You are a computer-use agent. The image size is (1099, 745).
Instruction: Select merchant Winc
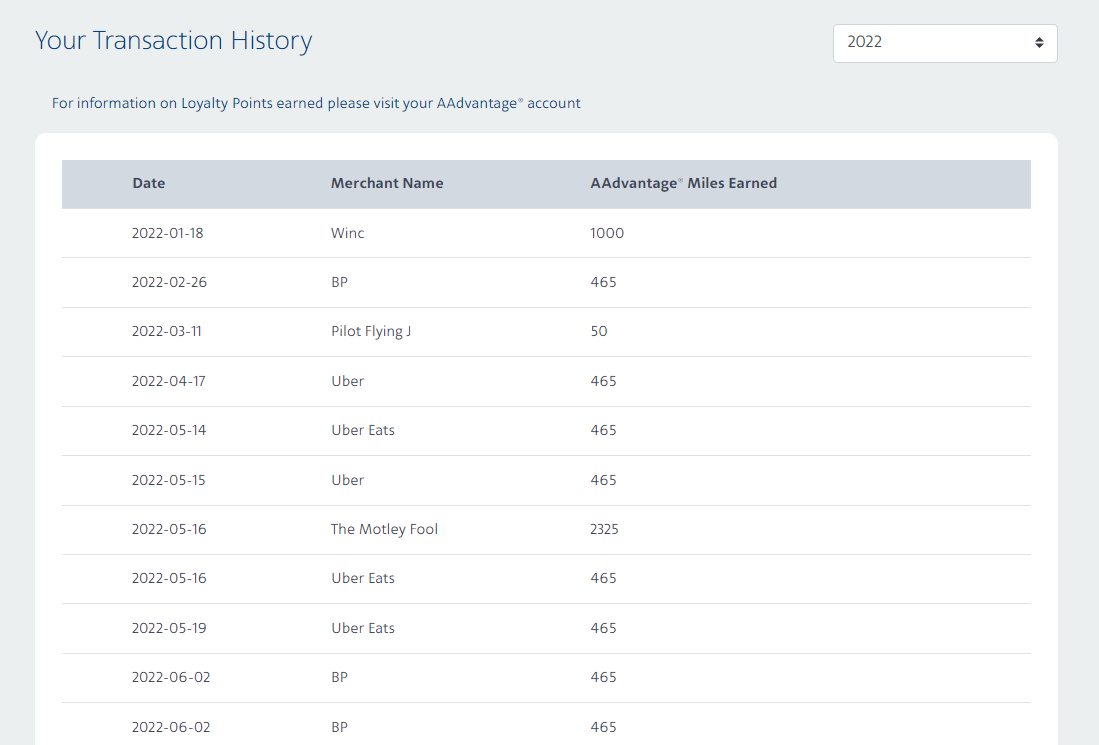[348, 233]
